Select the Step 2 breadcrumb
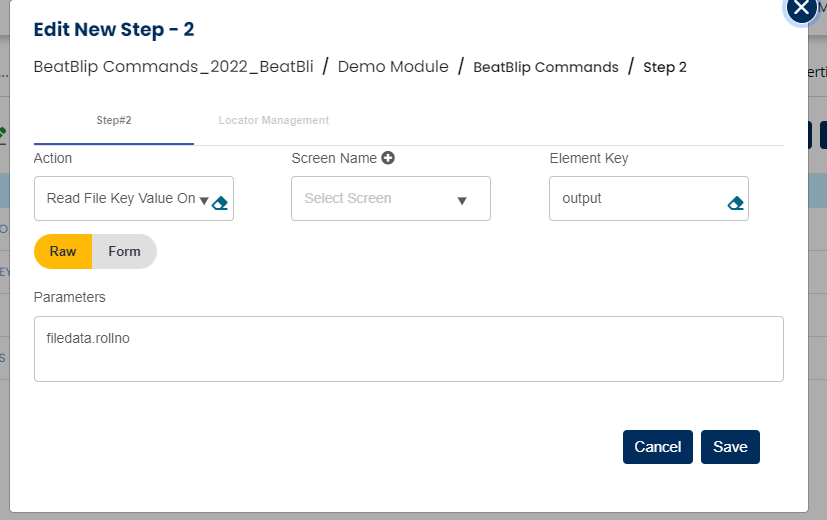 [x=665, y=67]
